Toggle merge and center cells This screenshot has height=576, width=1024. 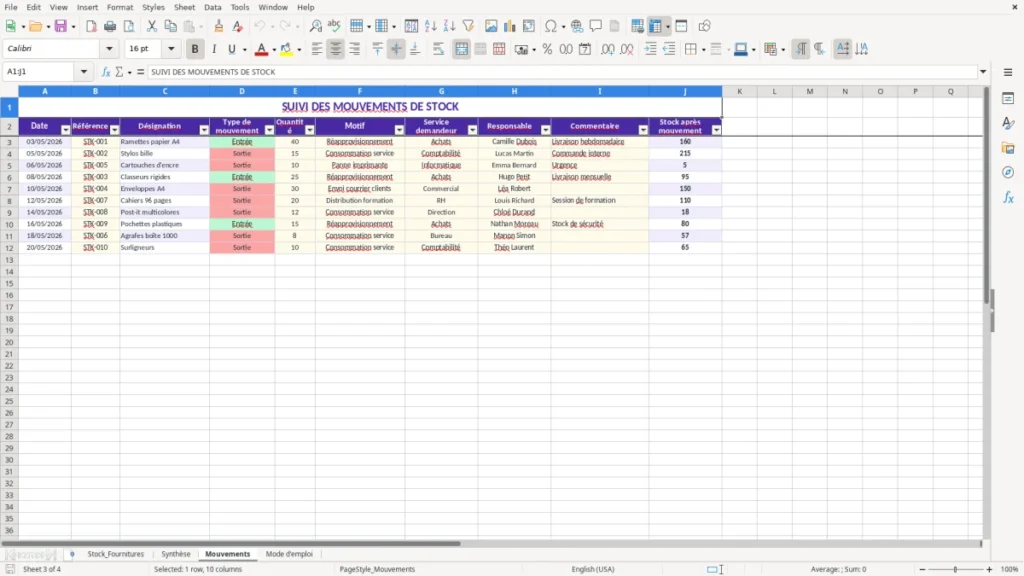tap(461, 49)
